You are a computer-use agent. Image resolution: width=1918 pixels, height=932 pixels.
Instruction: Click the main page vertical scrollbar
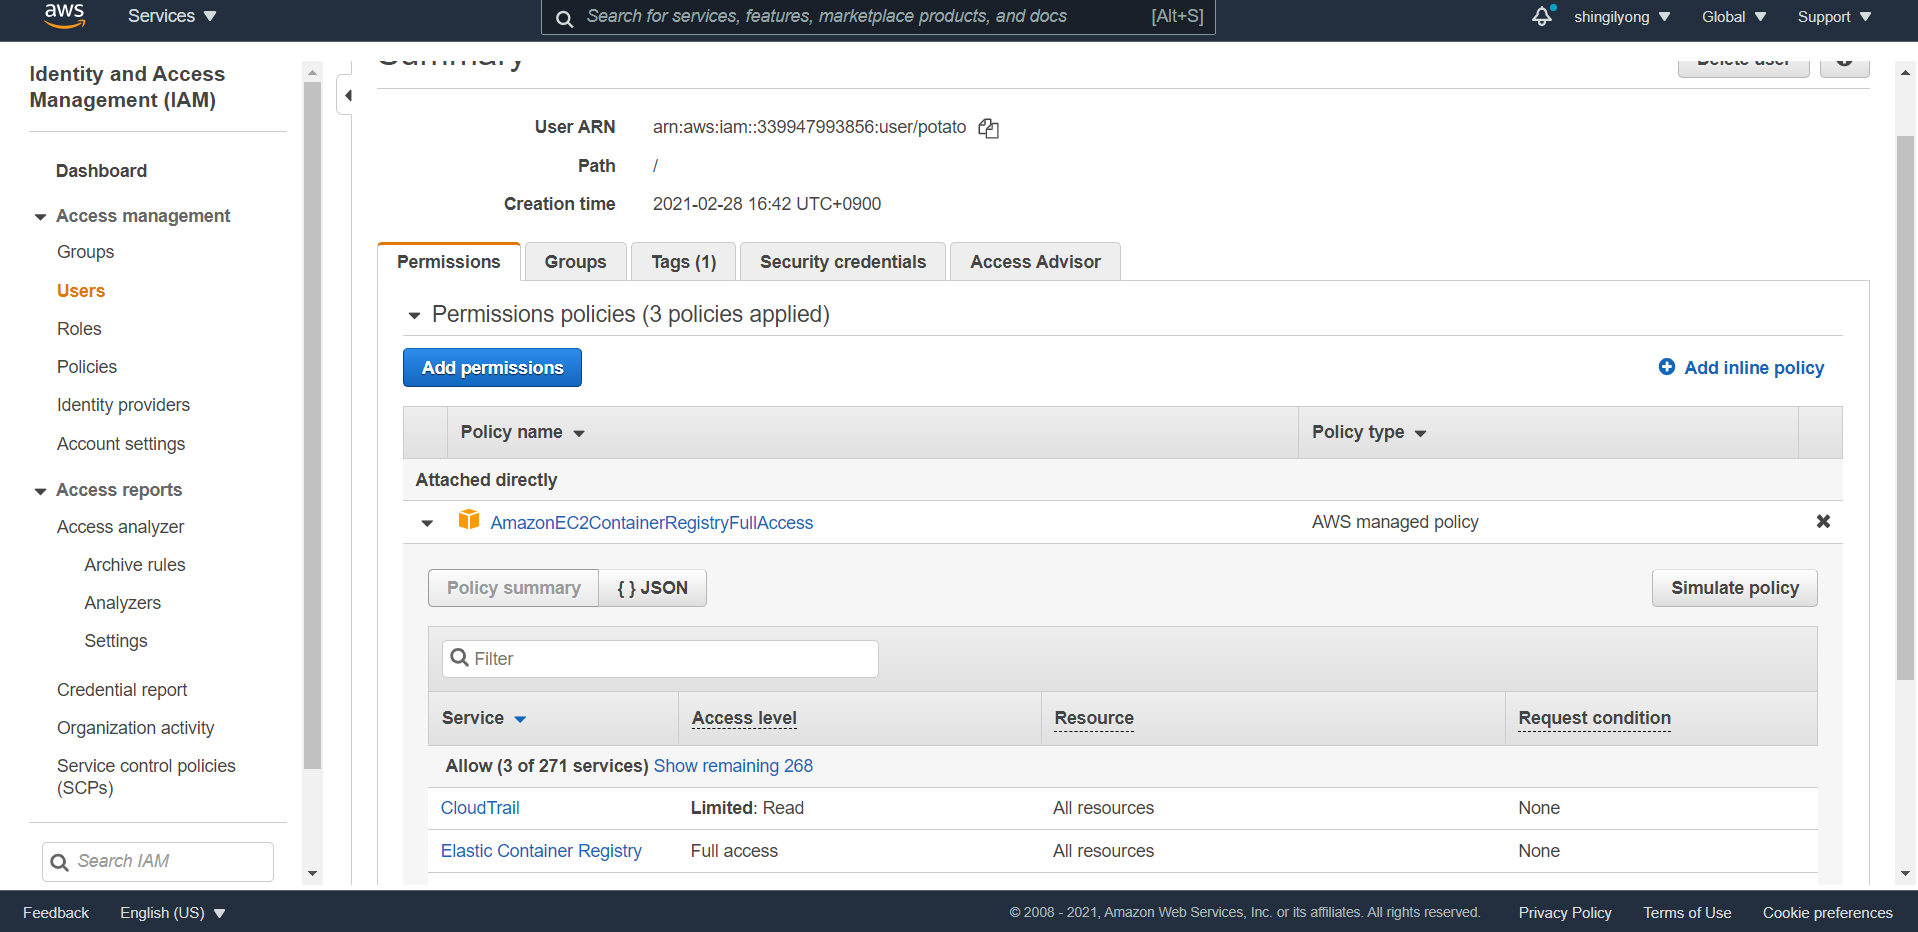pos(1905,407)
